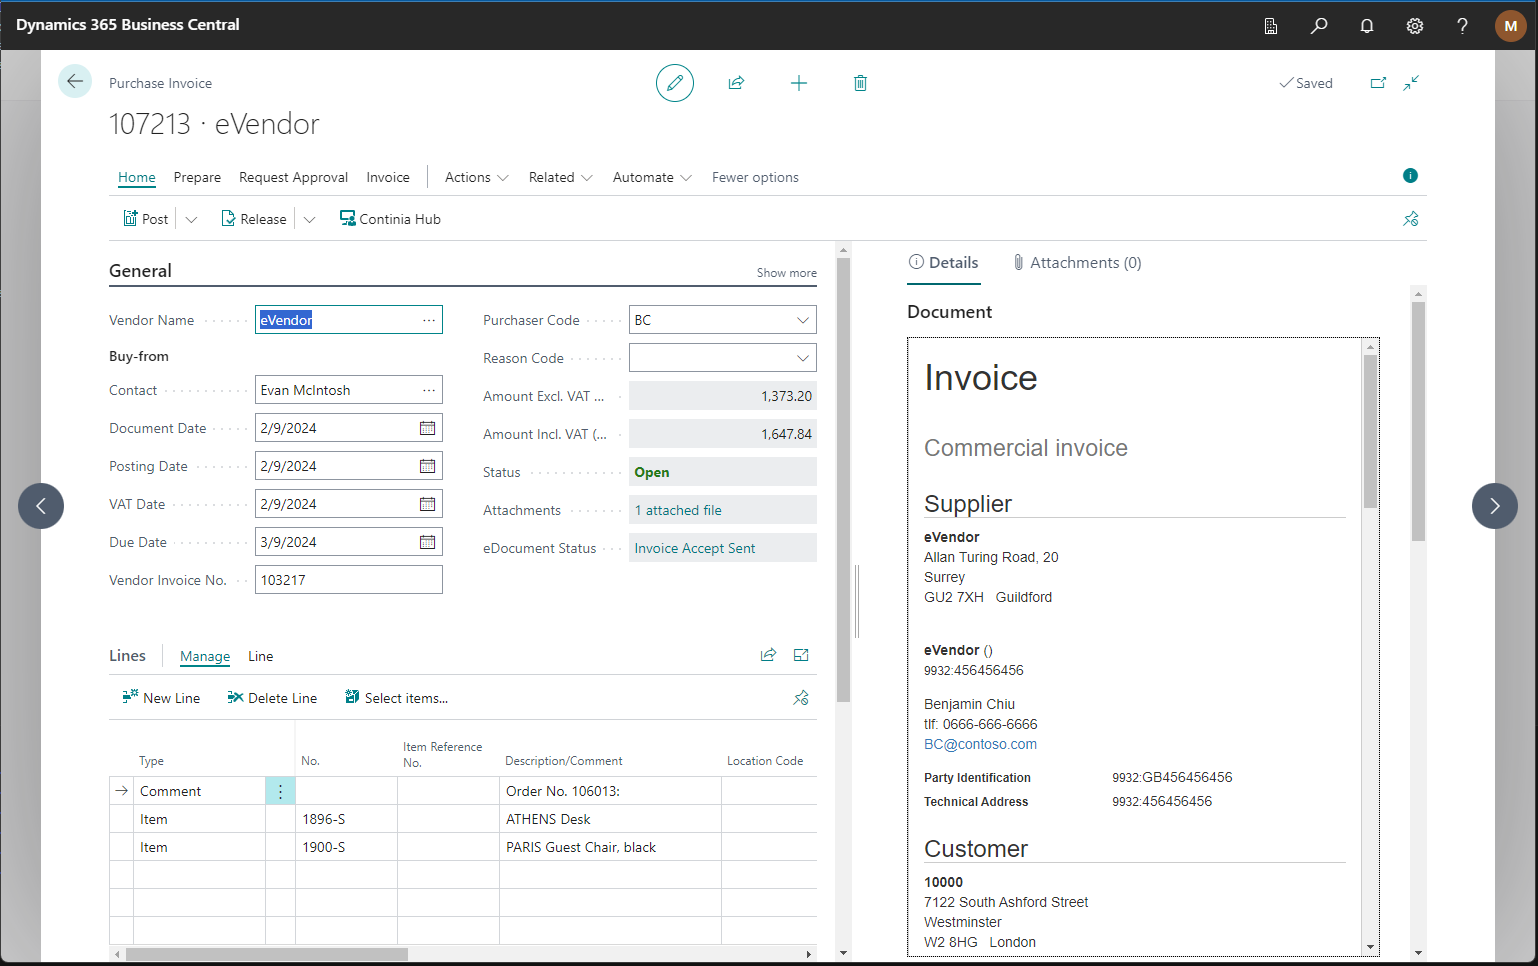Click the back arrow button

[75, 82]
